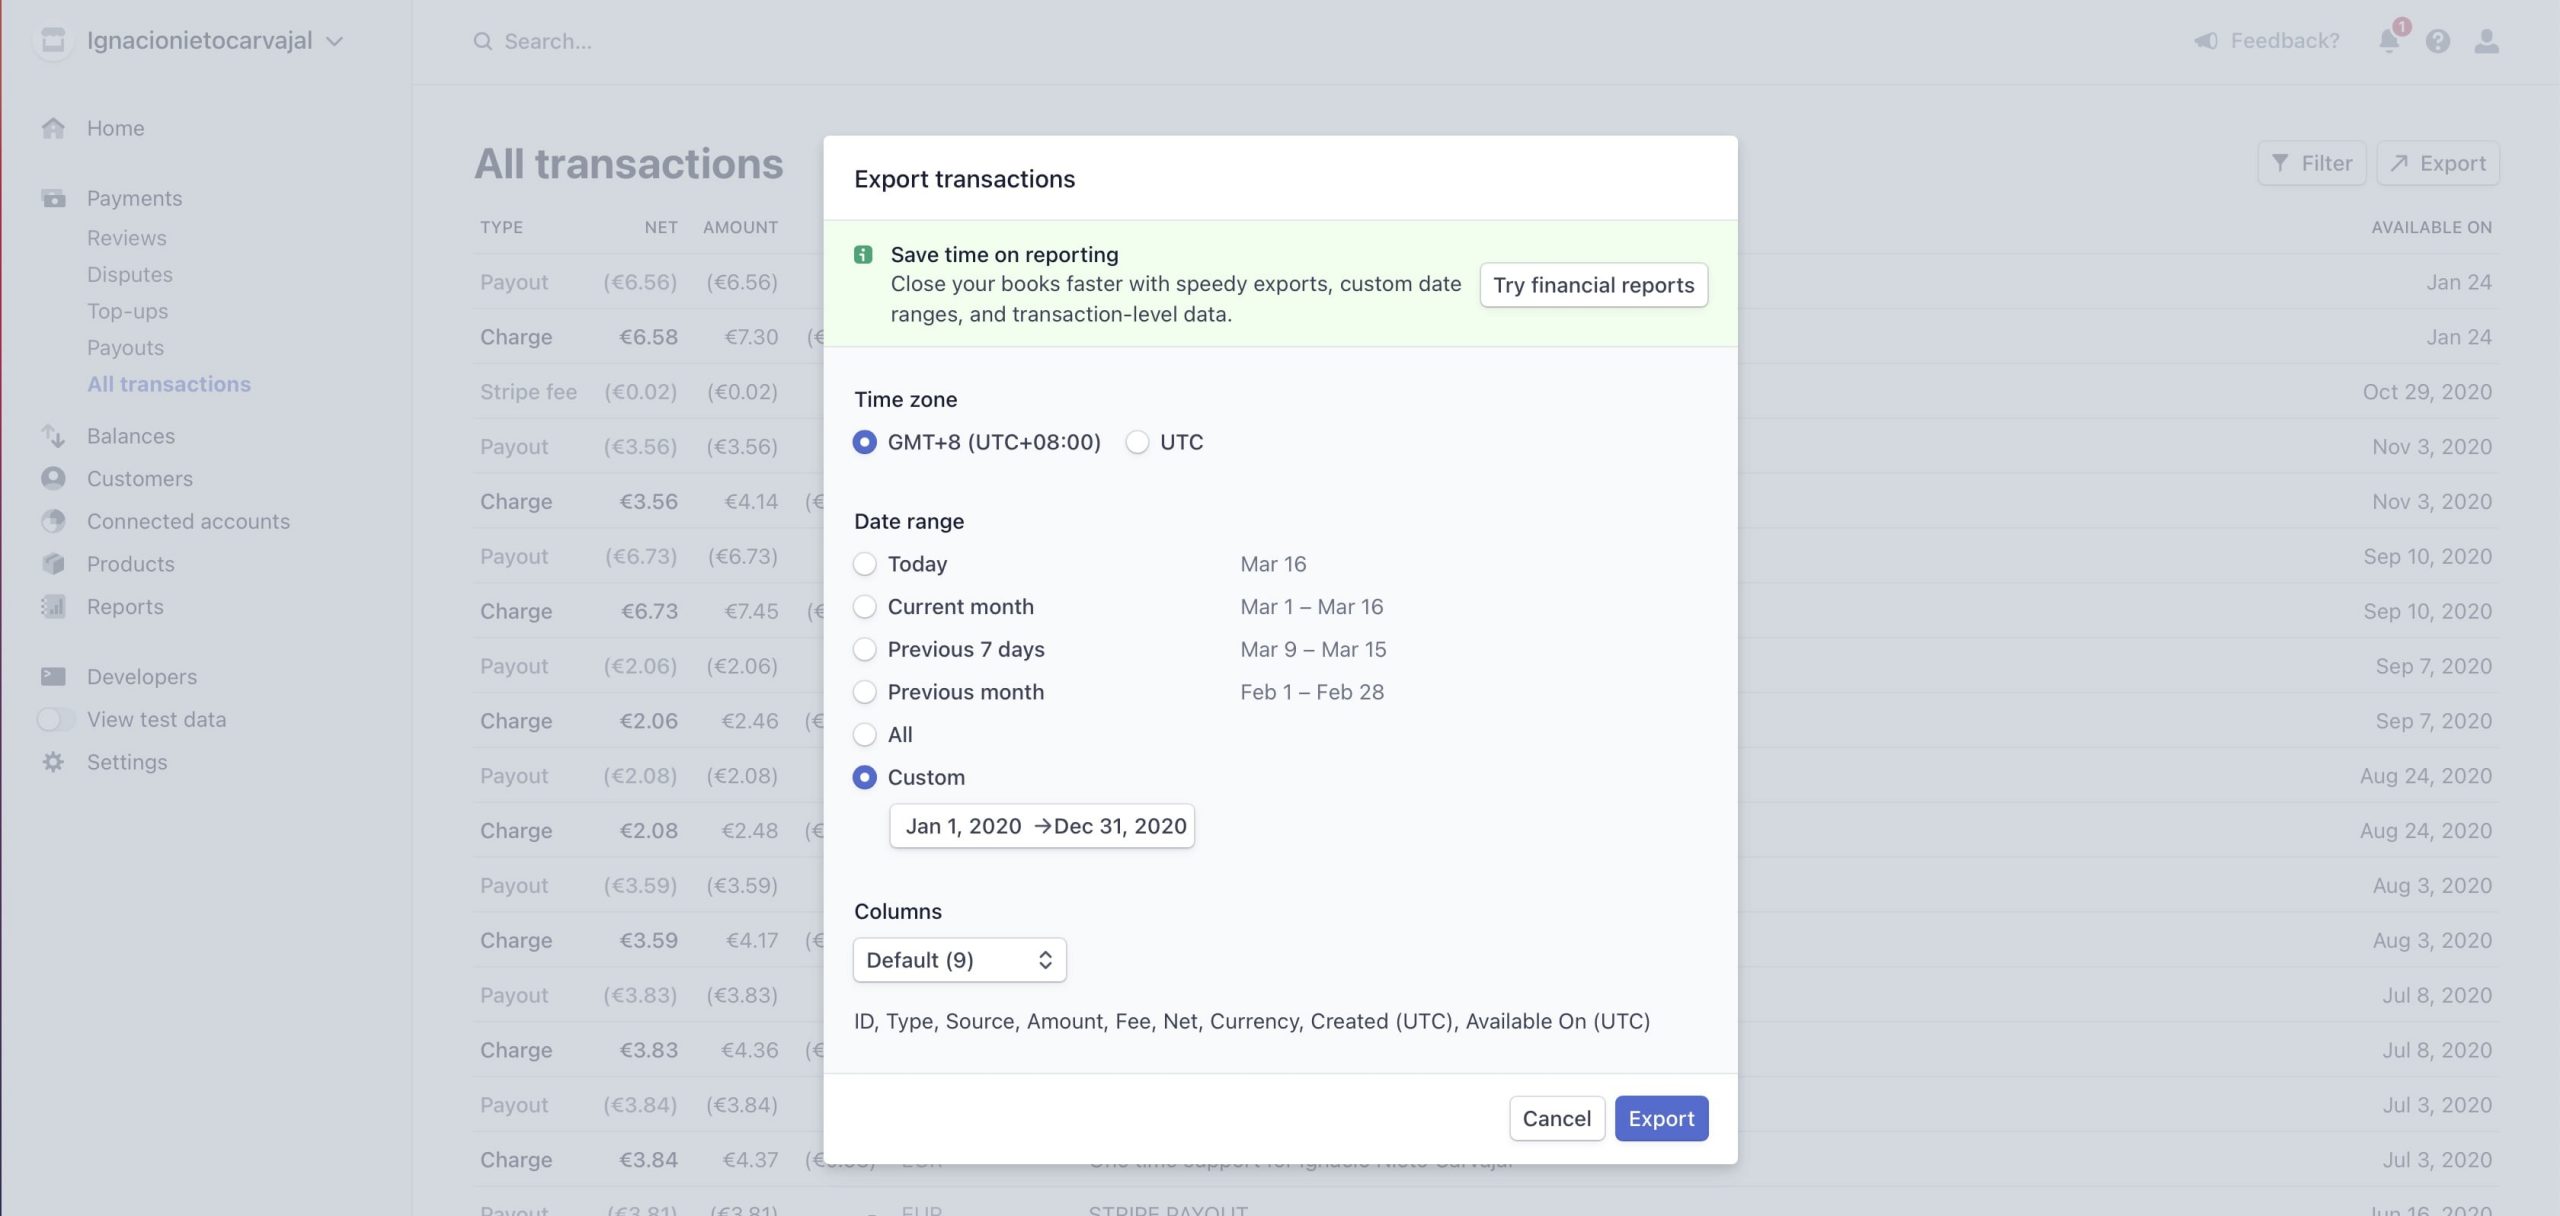2560x1216 pixels.
Task: Click the Products box icon
Action: click(53, 564)
